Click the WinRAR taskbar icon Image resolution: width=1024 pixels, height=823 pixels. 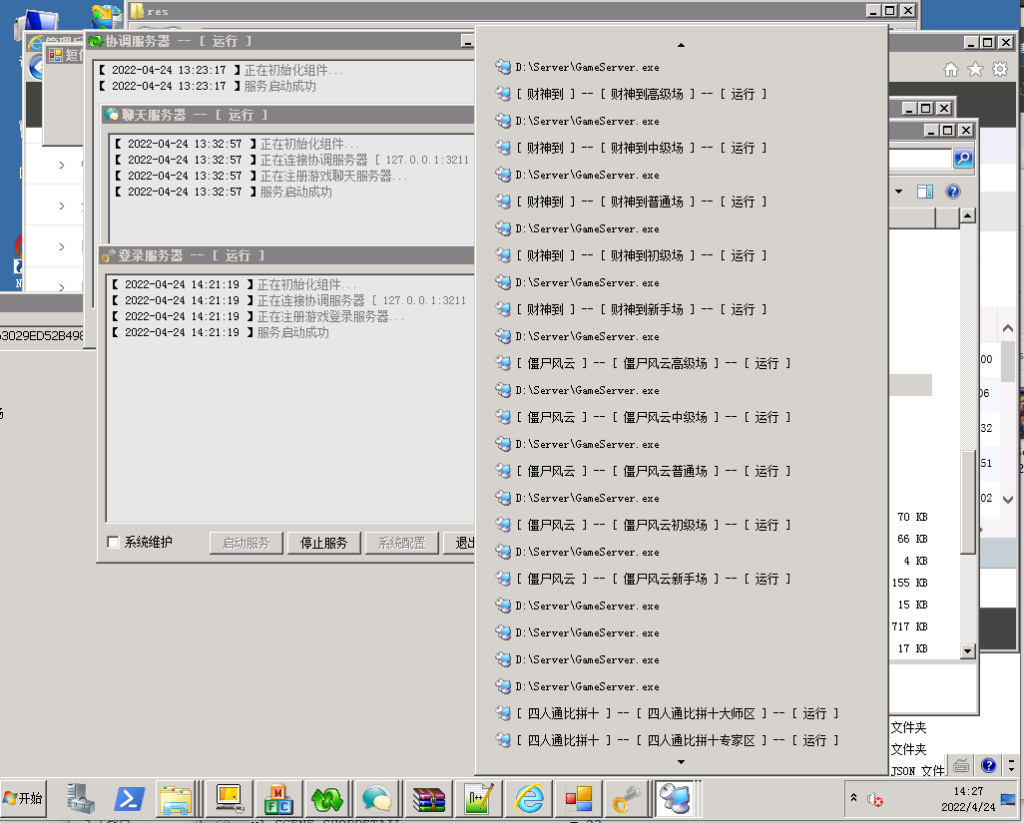point(428,798)
